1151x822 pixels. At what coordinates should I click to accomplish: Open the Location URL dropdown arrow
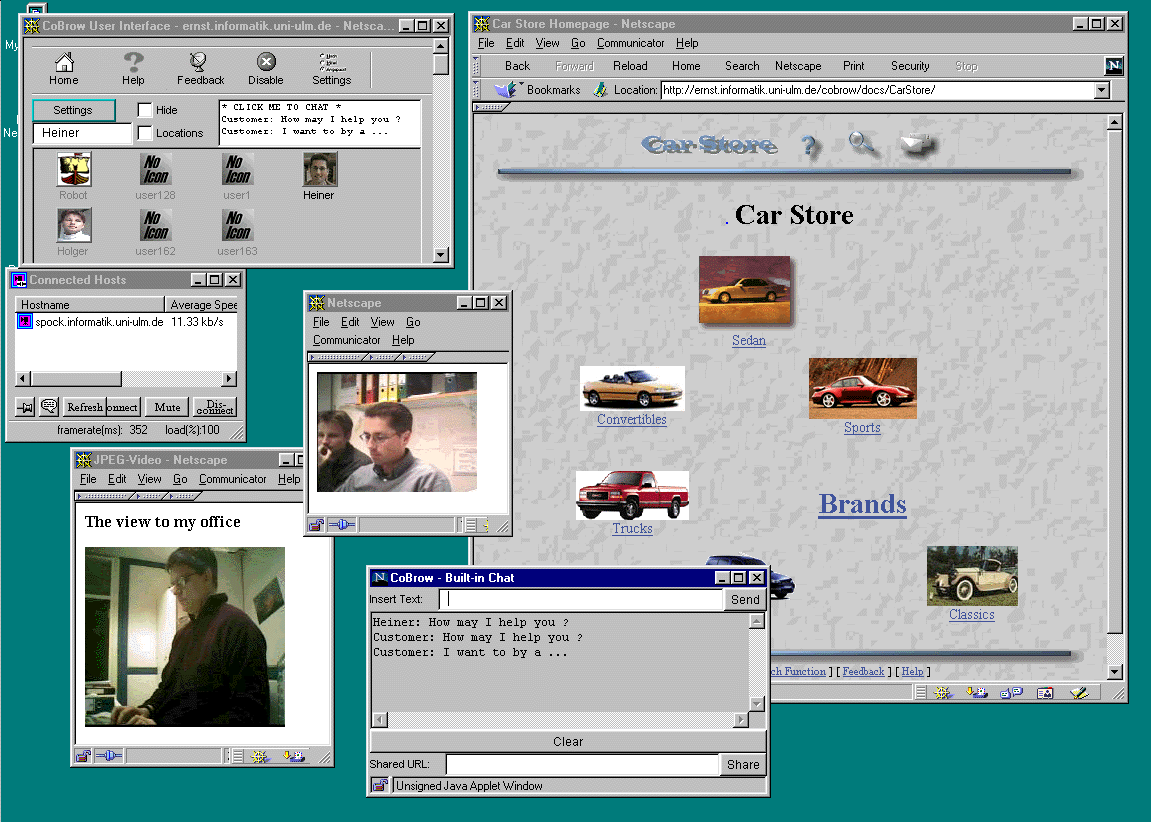1102,90
